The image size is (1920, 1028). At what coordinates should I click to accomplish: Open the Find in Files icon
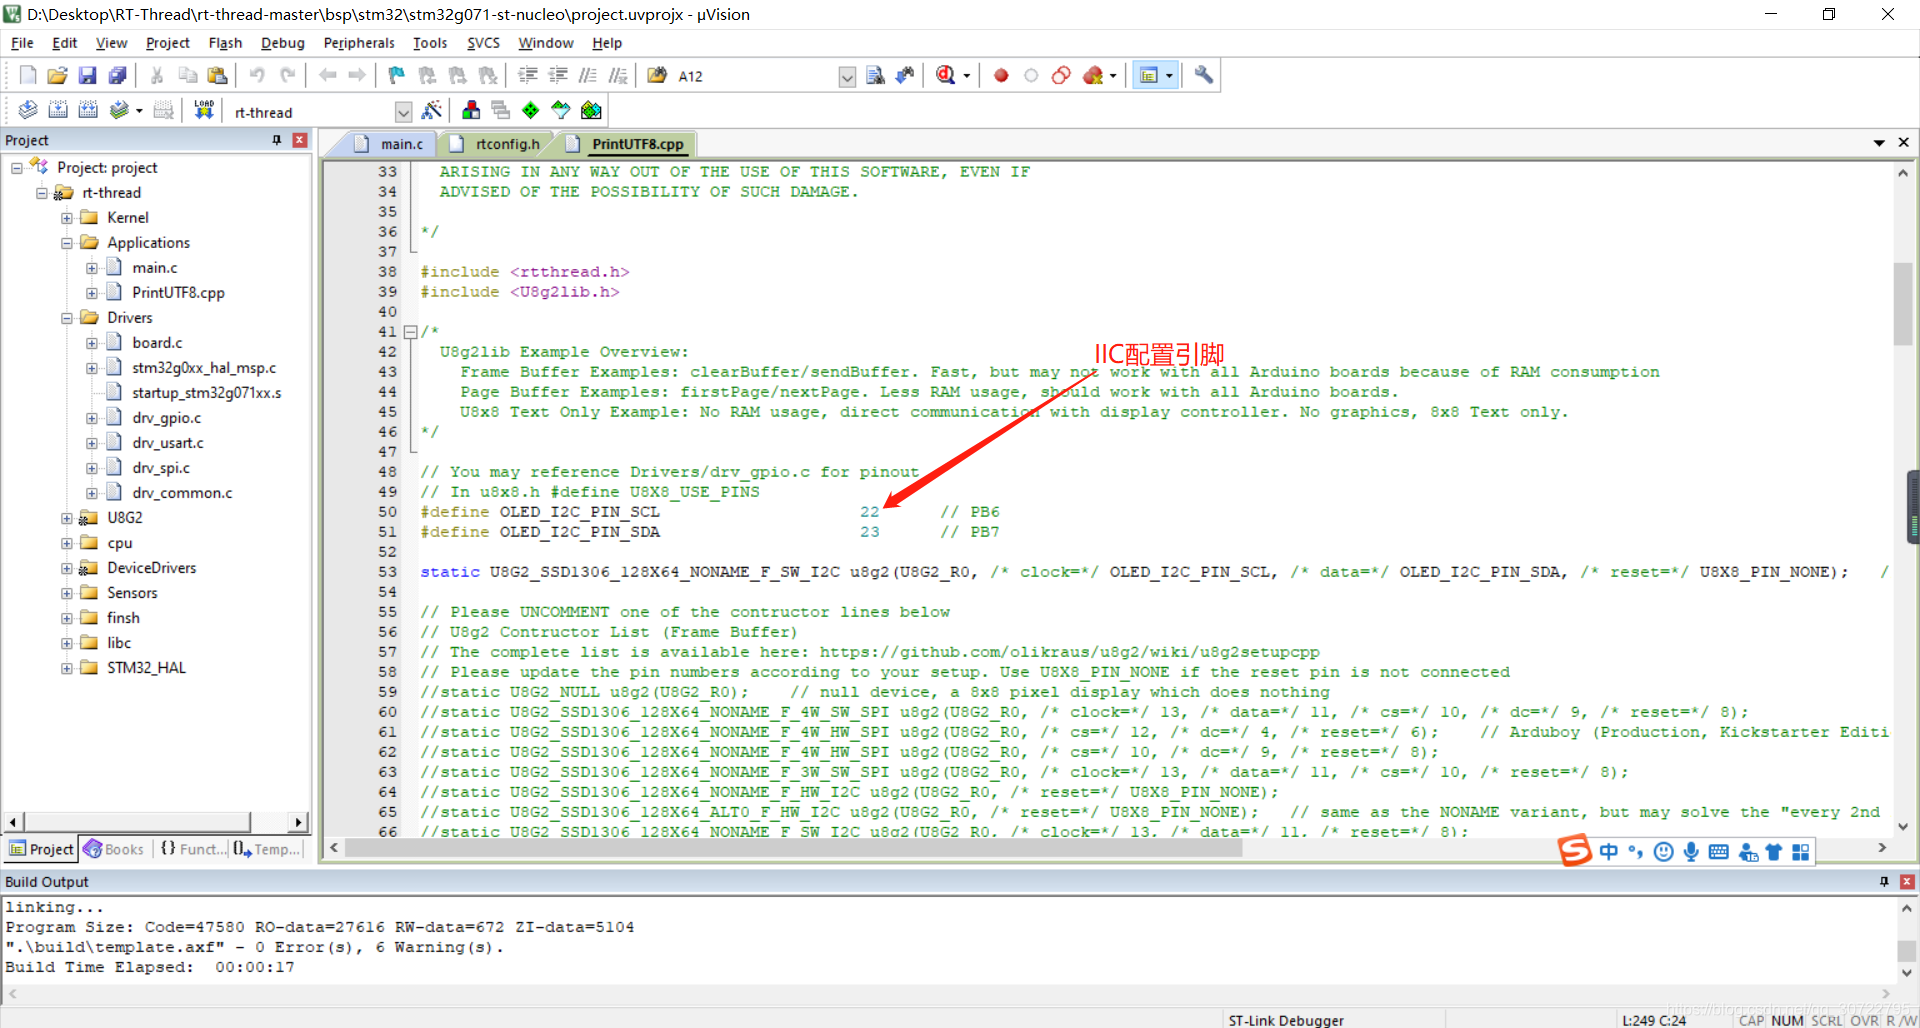pos(657,75)
